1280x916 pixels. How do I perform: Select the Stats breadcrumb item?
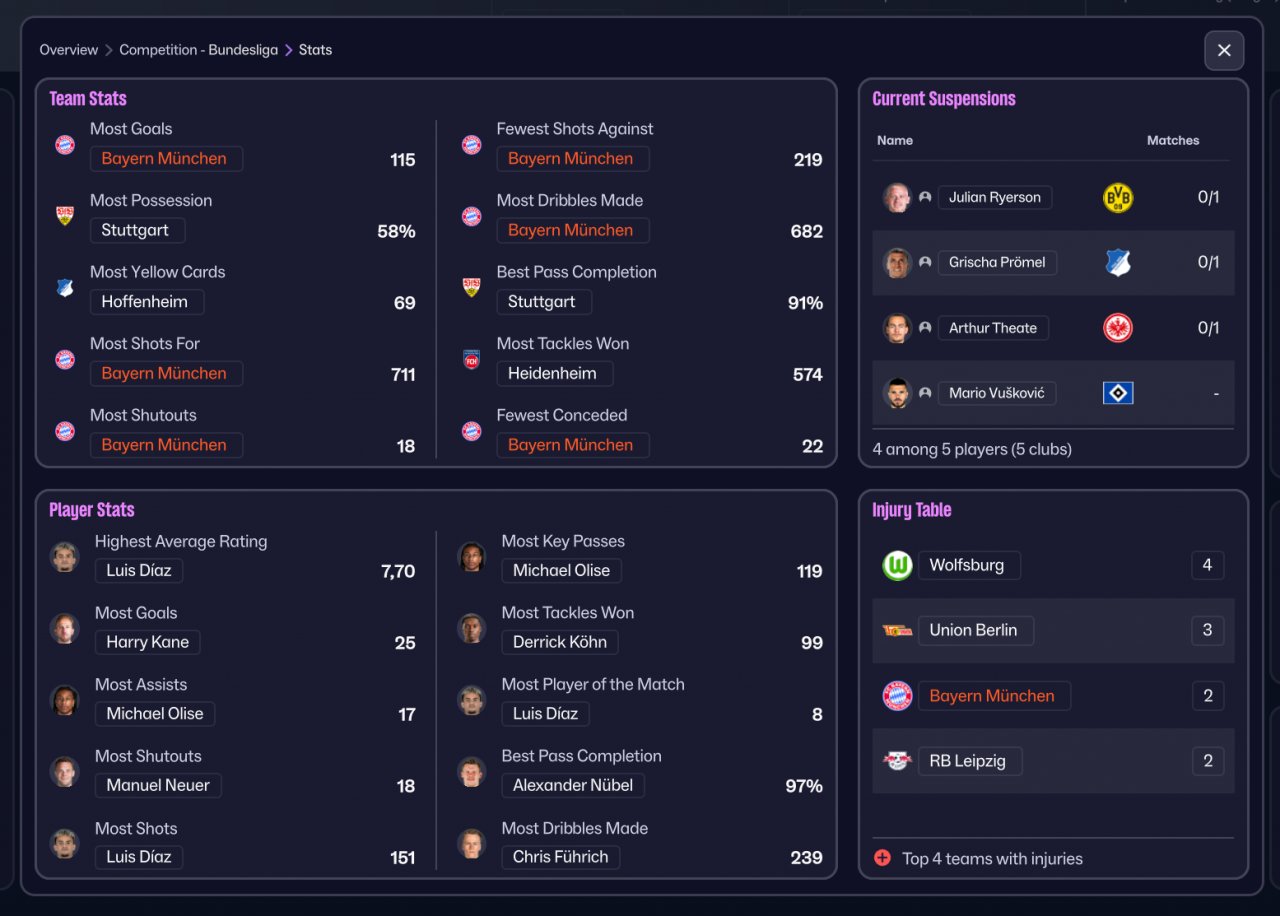pyautogui.click(x=315, y=50)
